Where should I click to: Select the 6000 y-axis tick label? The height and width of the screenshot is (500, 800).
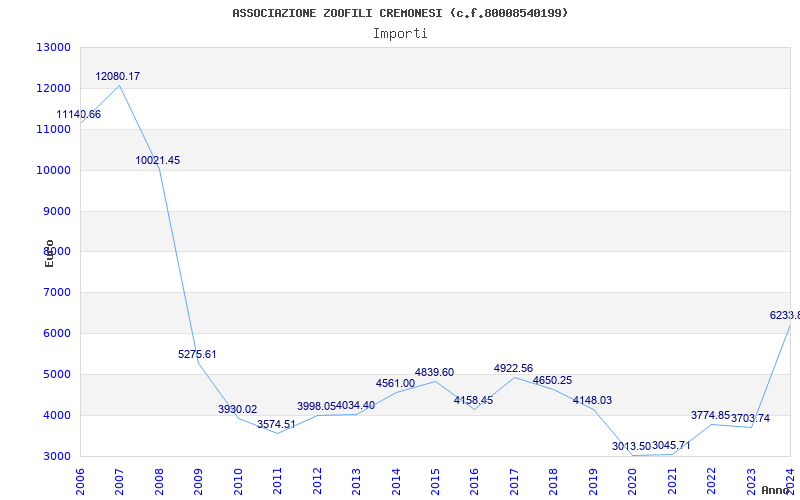(56, 333)
